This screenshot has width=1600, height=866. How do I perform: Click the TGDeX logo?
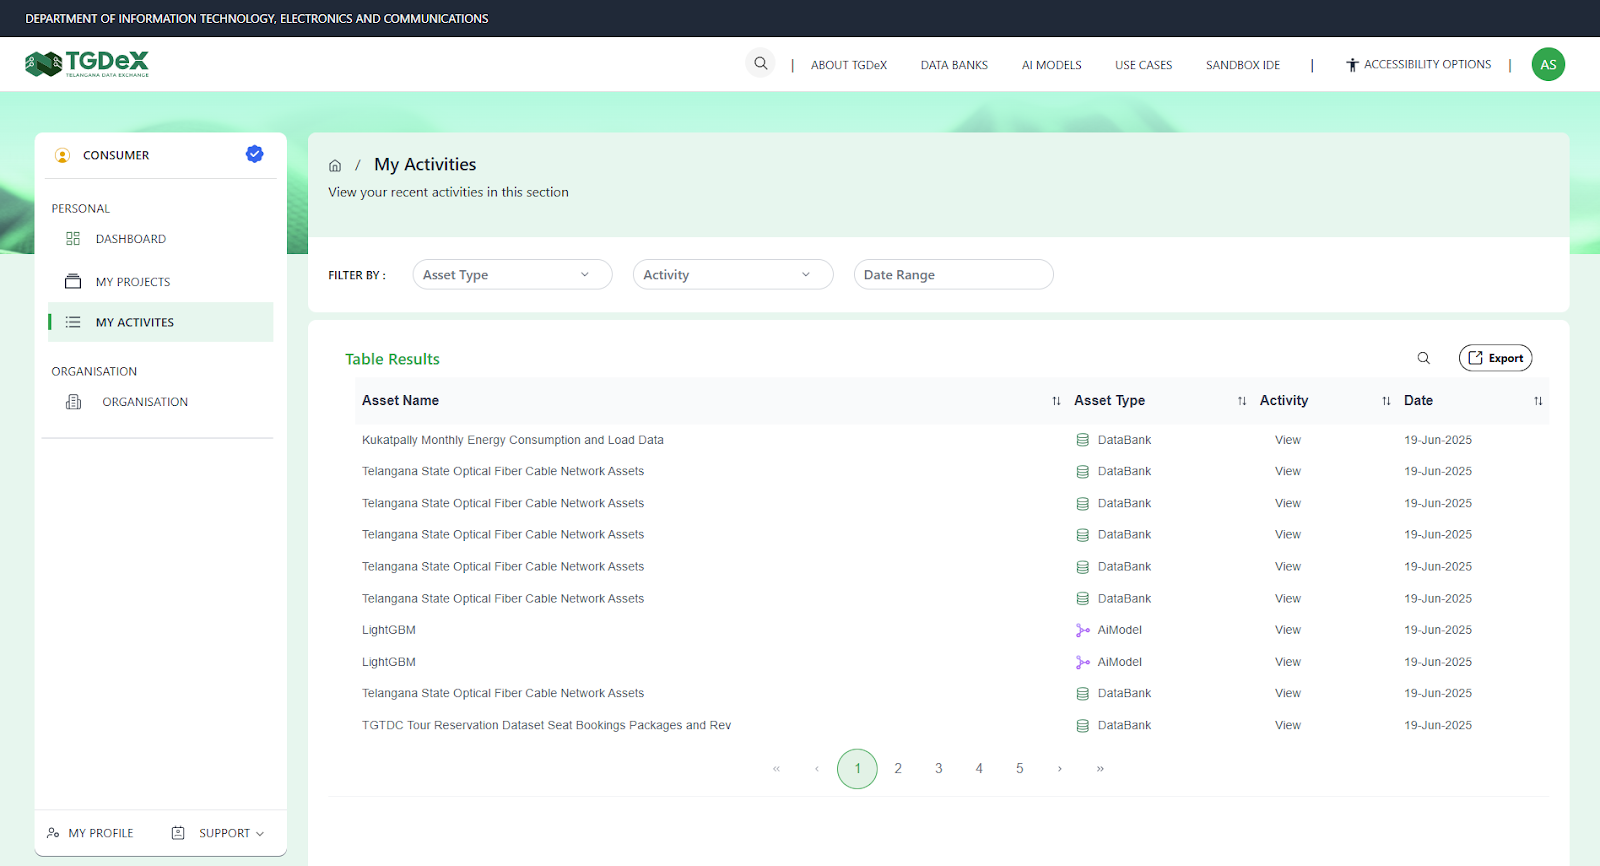(87, 64)
